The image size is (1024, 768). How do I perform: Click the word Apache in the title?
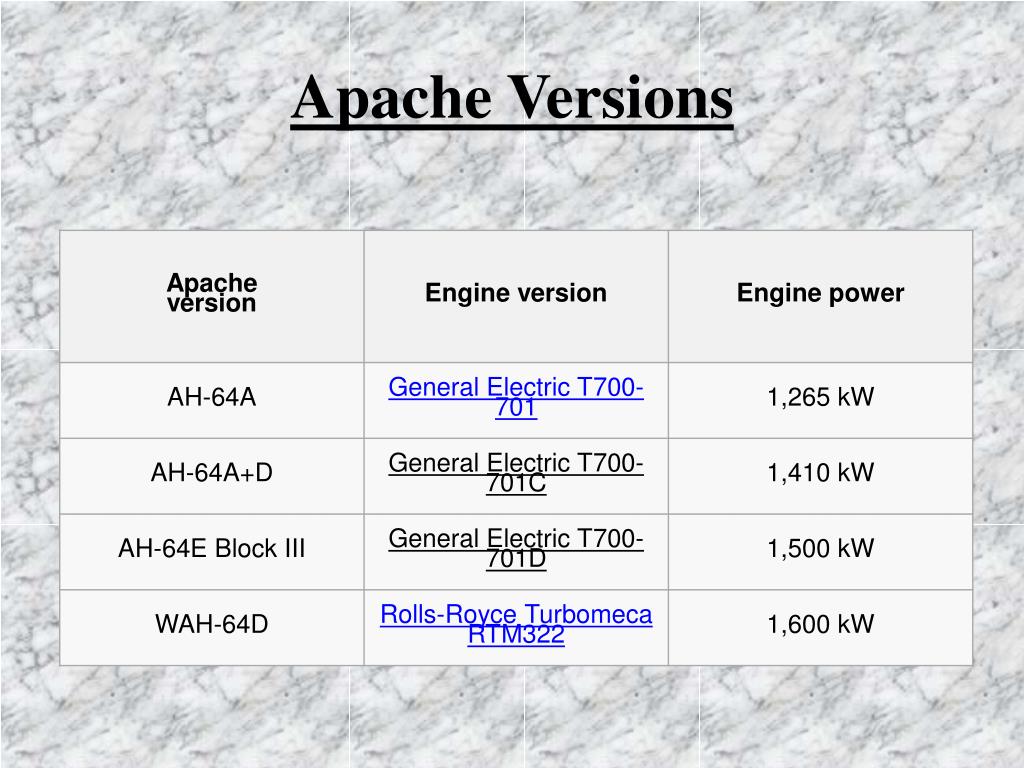pos(391,98)
